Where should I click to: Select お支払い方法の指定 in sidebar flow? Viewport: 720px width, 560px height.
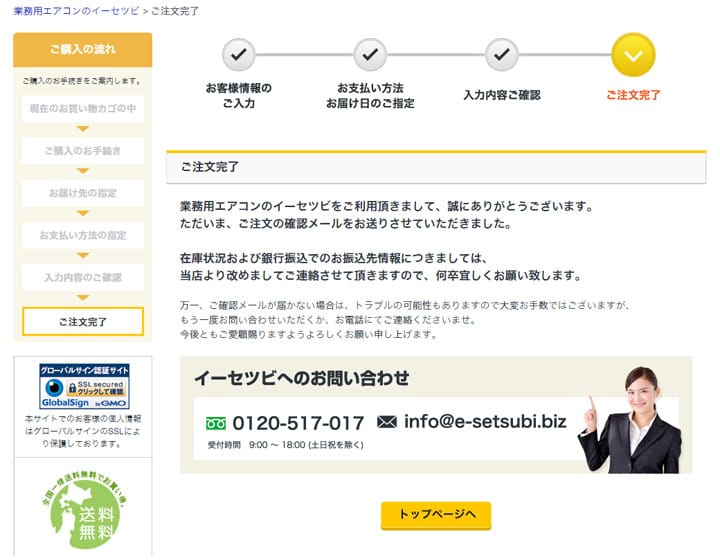point(83,235)
